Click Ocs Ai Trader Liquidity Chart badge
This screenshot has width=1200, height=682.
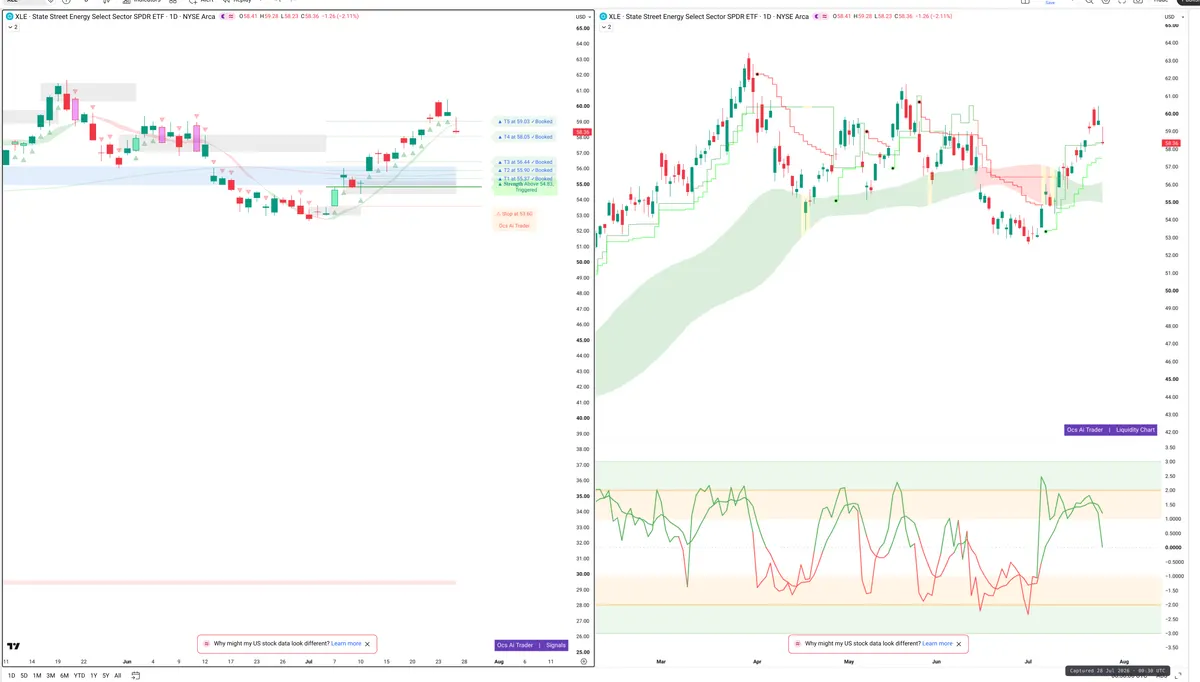(x=1110, y=430)
